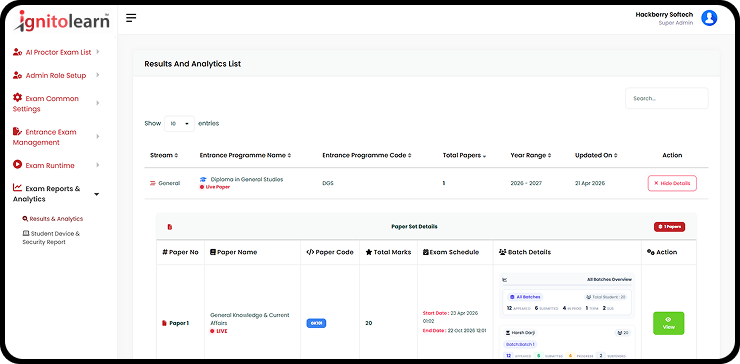This screenshot has width=740, height=364.
Task: Click the Diploma in General Studies text
Action: [x=247, y=179]
